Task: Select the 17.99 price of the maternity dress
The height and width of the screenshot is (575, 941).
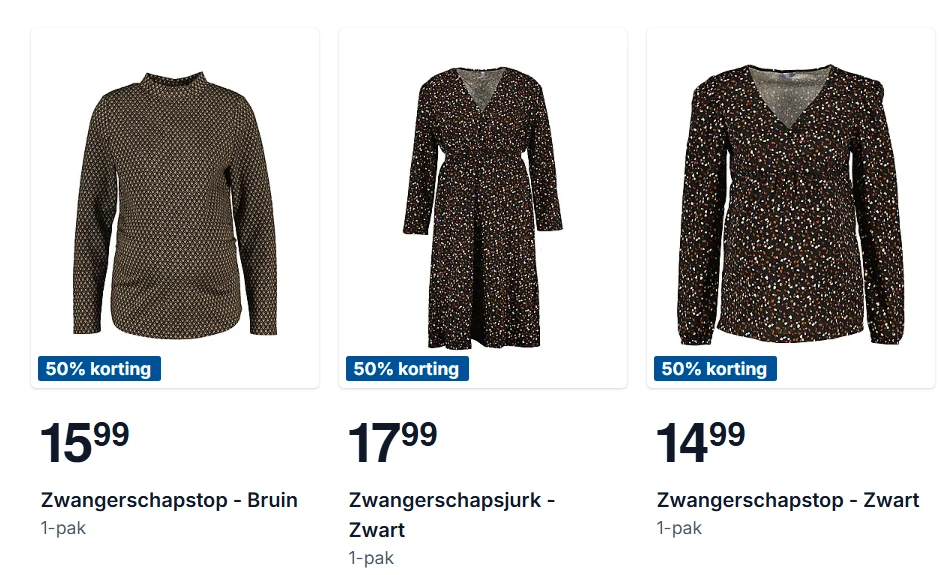Action: [392, 442]
